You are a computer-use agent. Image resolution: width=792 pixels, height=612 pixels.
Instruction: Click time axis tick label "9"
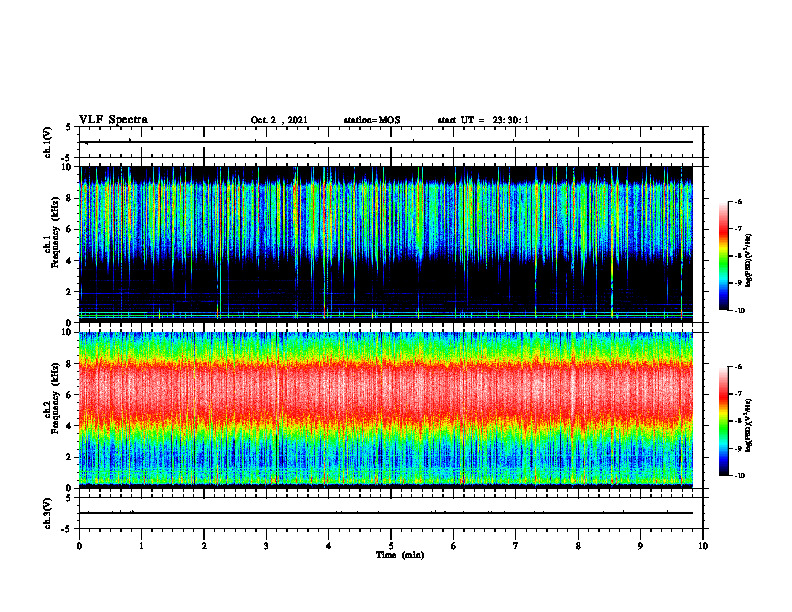tap(640, 546)
